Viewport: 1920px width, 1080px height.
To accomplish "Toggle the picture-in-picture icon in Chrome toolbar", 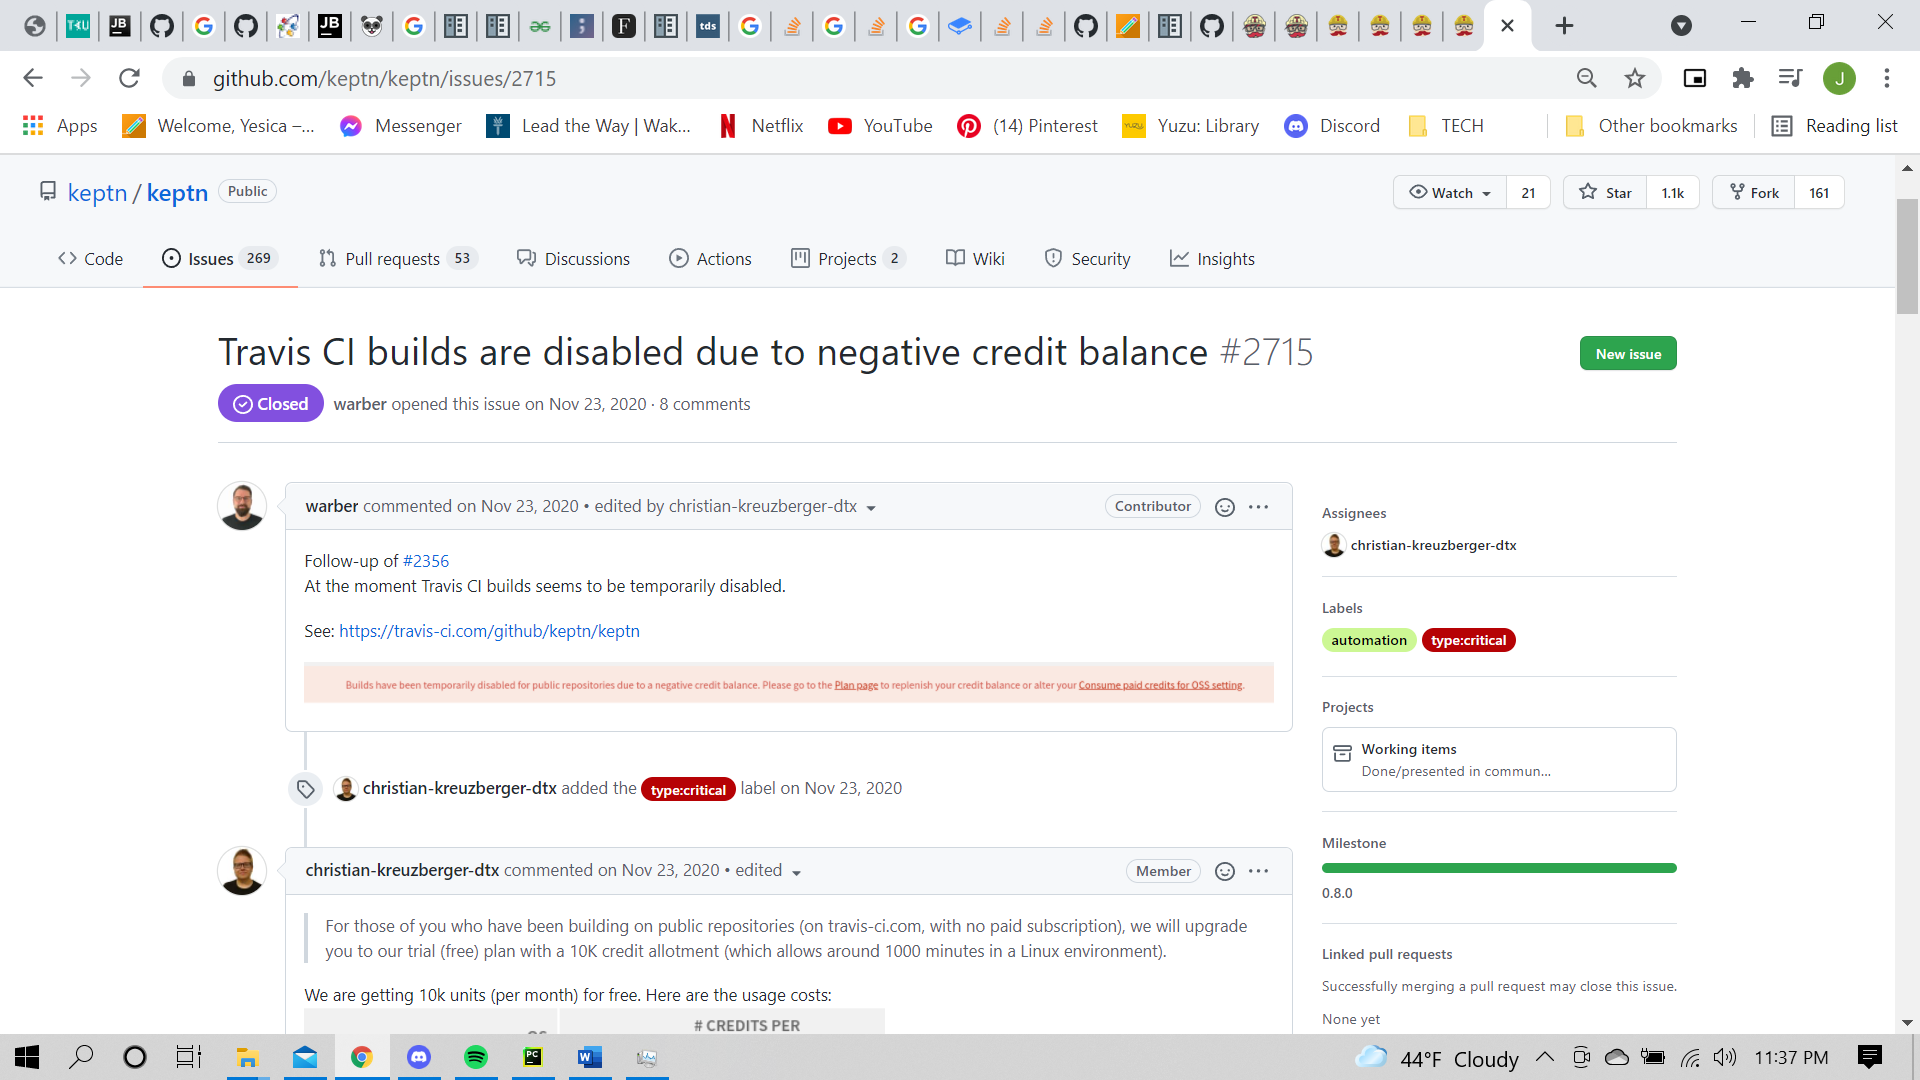I will click(x=1695, y=78).
